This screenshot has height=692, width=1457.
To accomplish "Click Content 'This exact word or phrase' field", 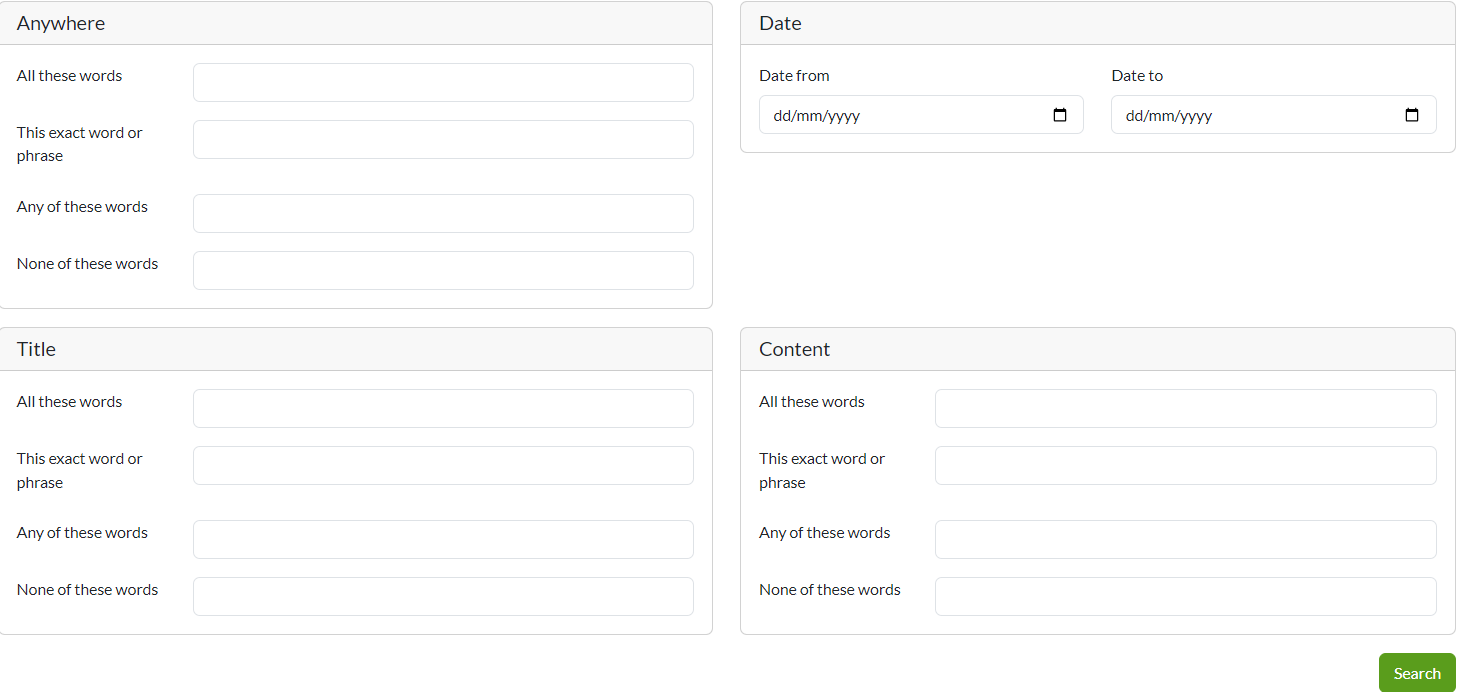I will click(x=1185, y=465).
